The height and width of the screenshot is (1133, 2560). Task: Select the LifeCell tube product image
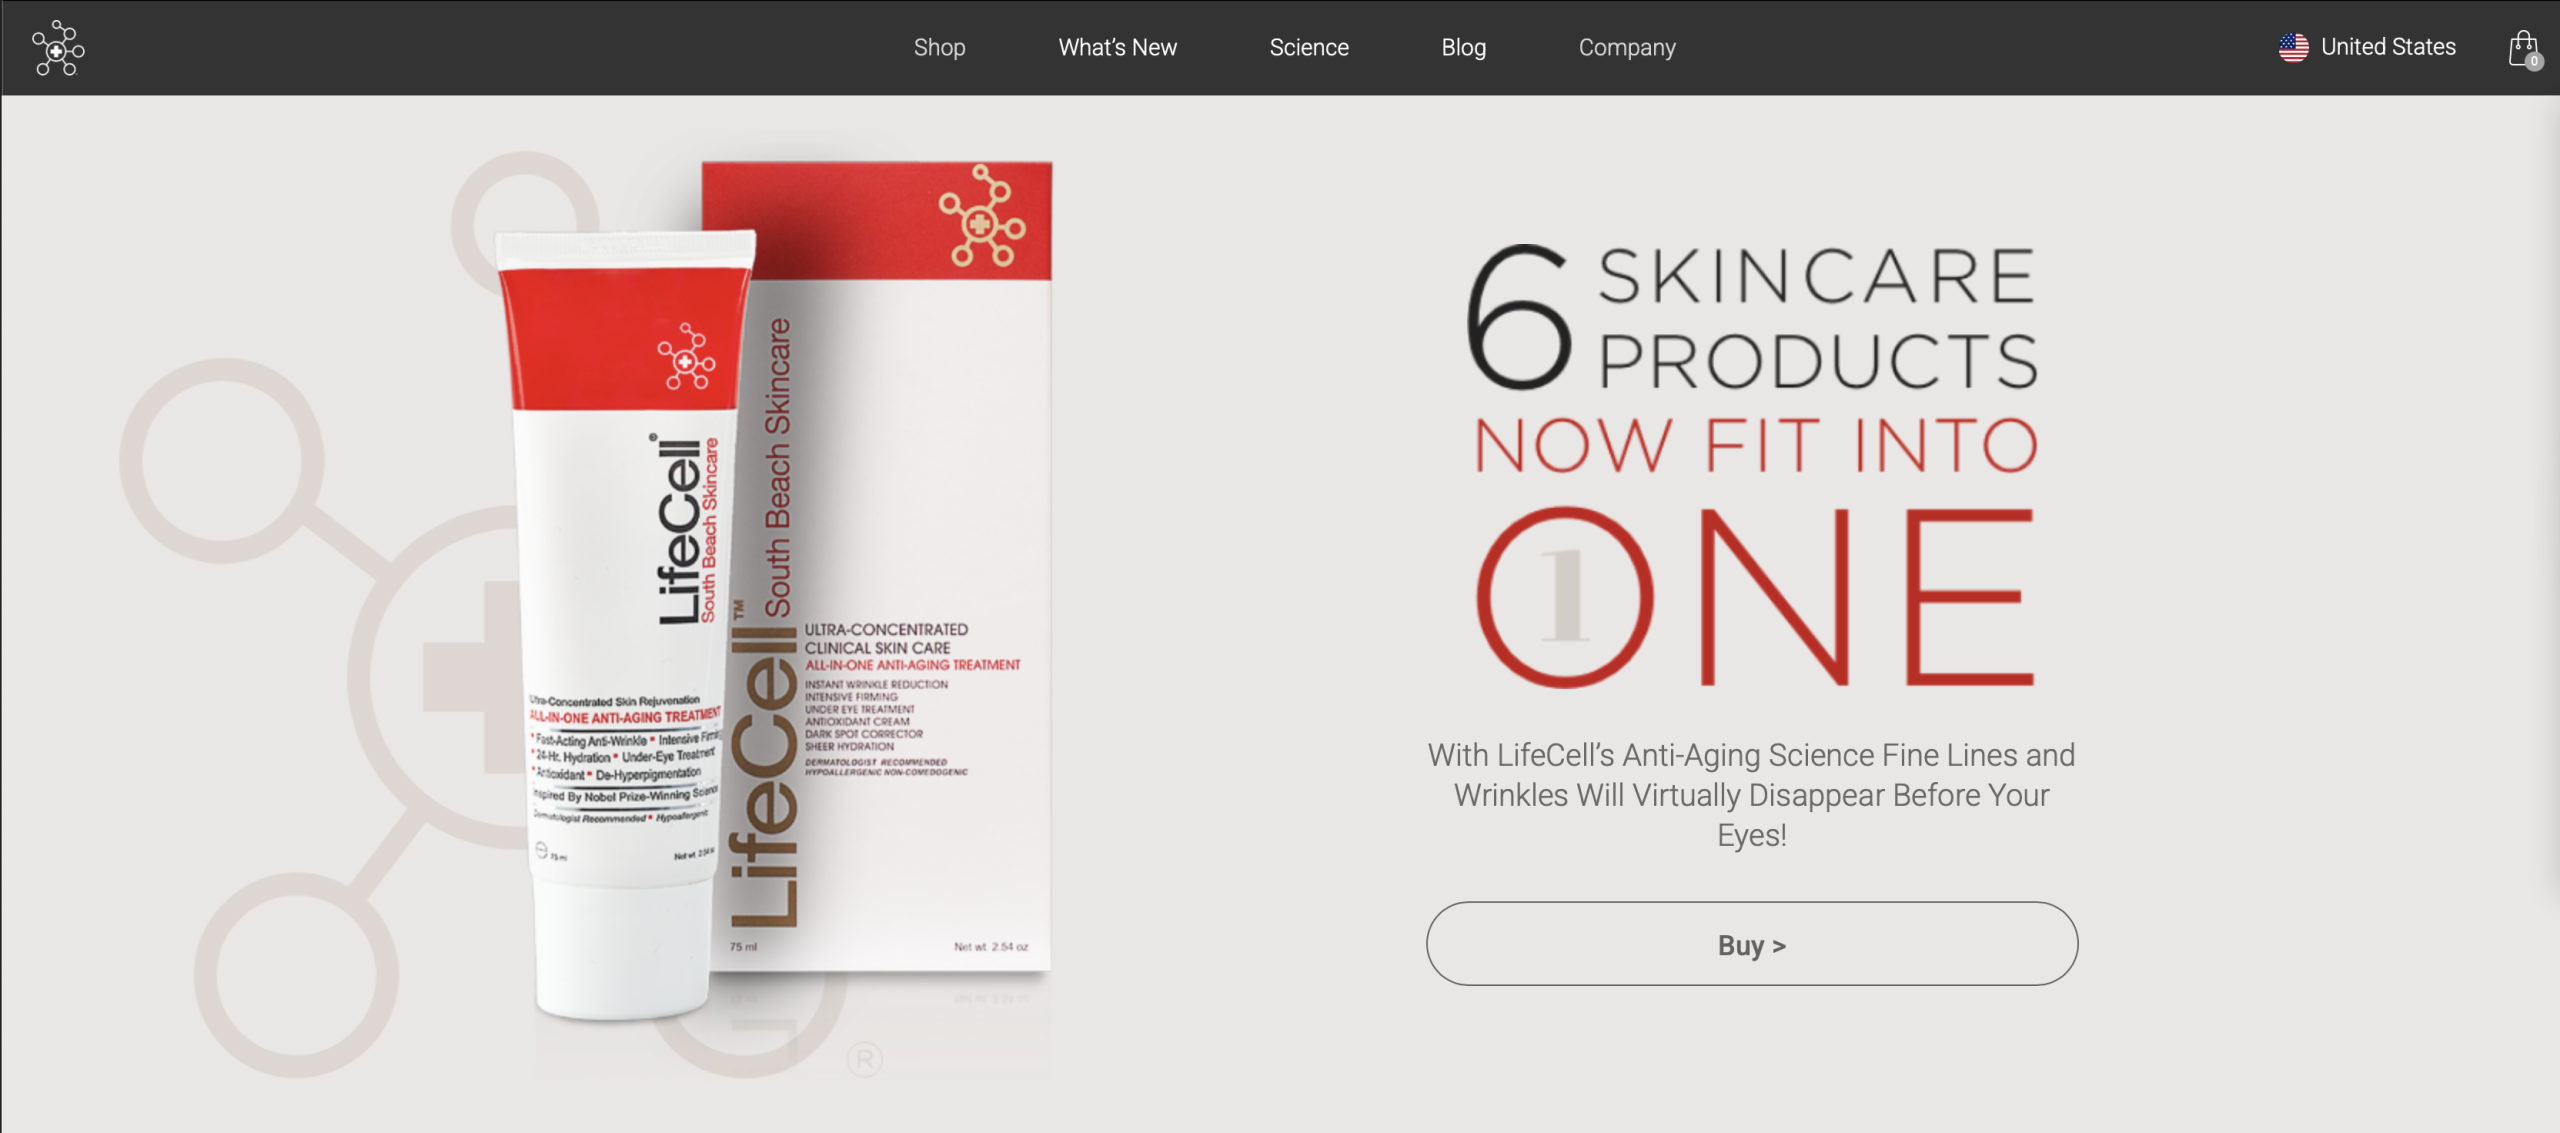627,625
